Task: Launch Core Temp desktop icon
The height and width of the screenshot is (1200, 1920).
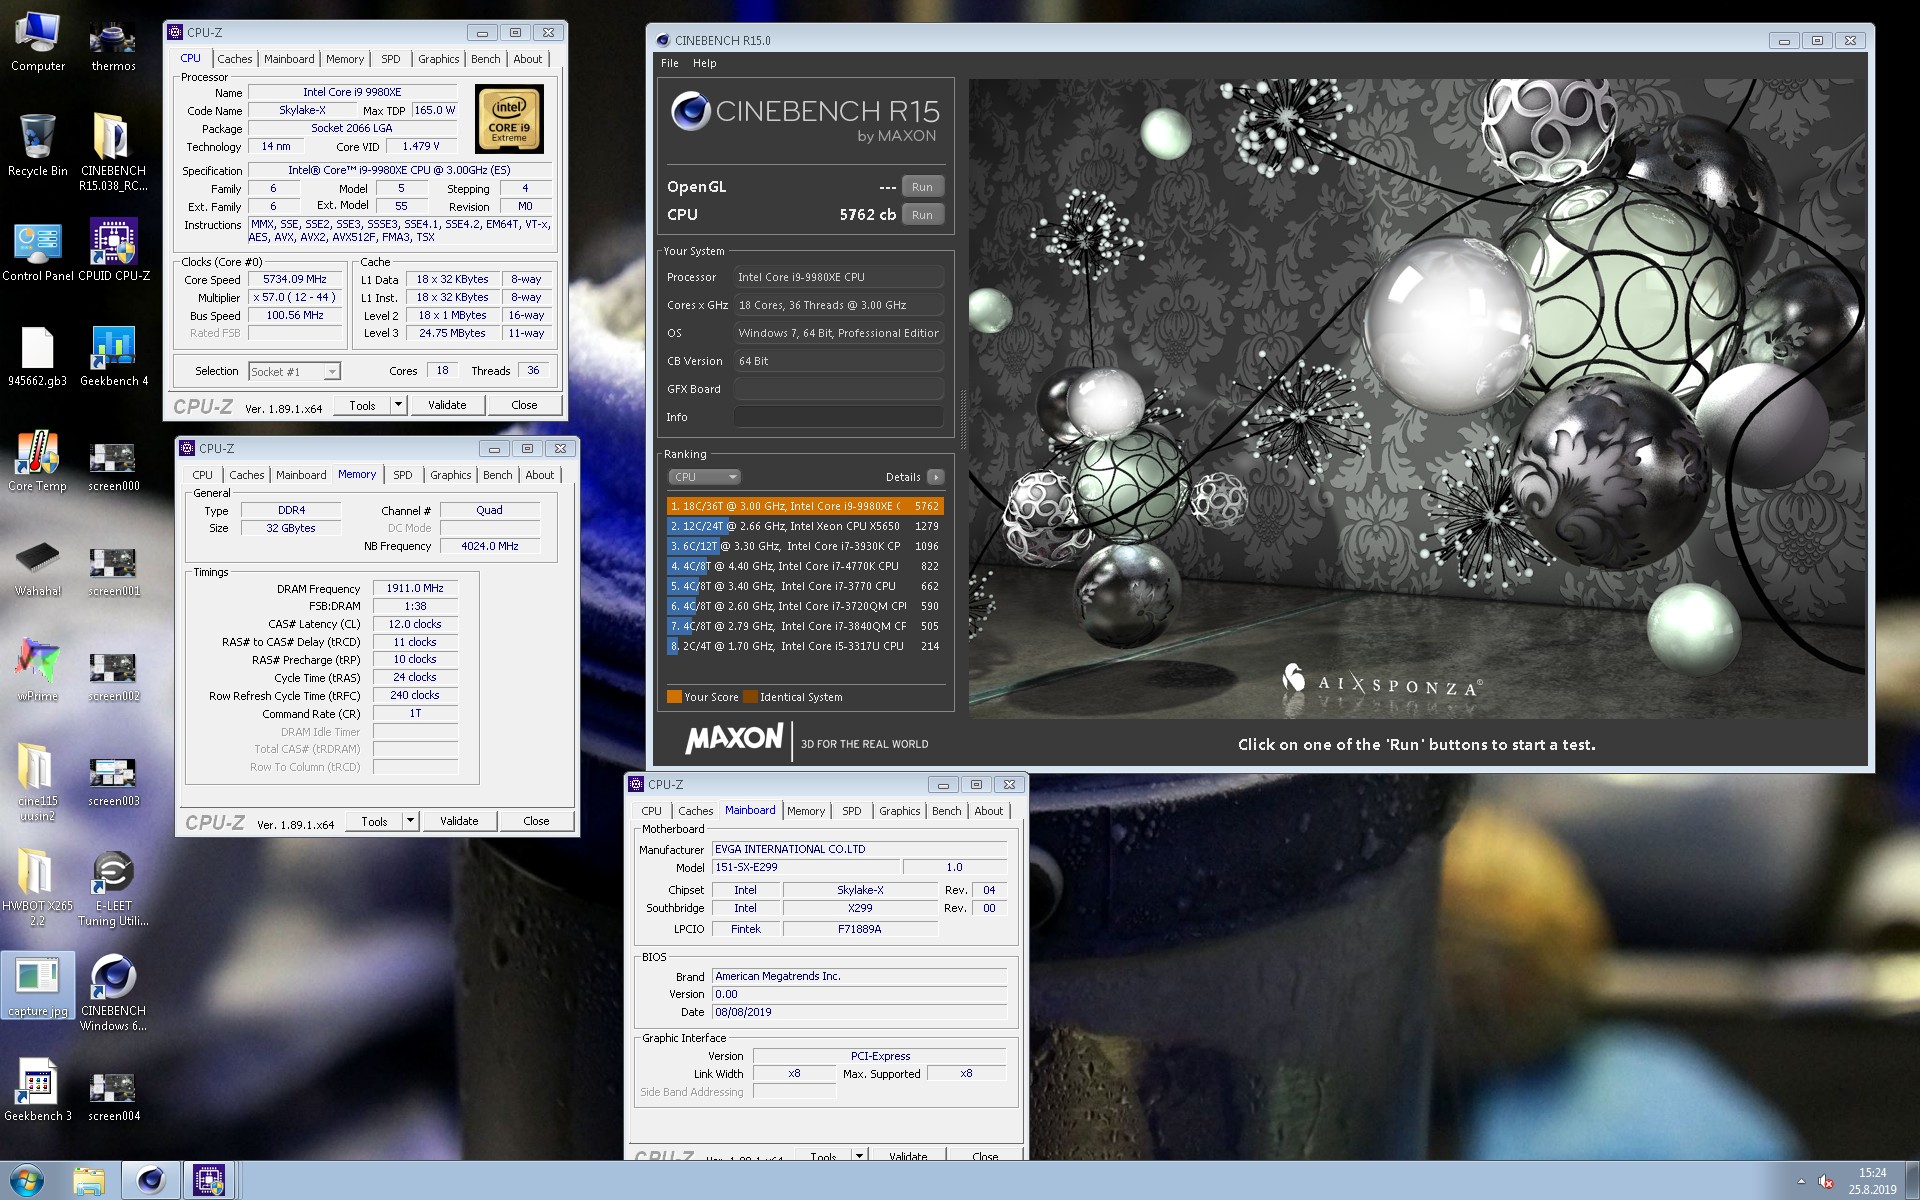Action: coord(38,462)
